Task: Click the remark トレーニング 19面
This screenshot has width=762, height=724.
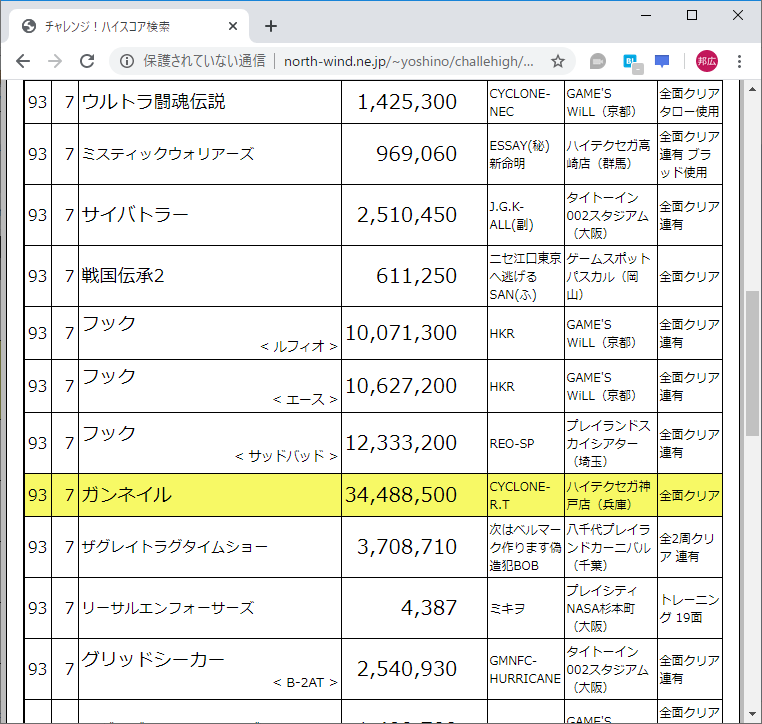Action: coord(689,608)
